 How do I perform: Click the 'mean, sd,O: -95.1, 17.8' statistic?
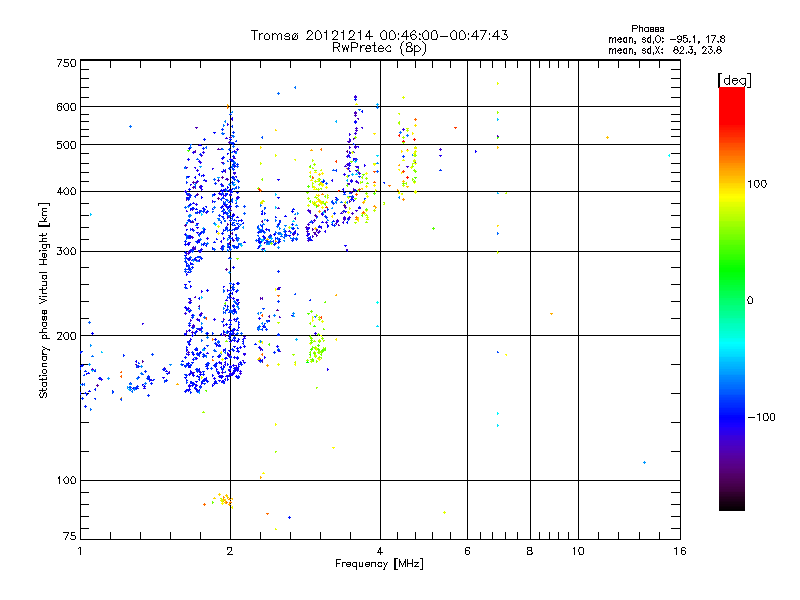[666, 39]
